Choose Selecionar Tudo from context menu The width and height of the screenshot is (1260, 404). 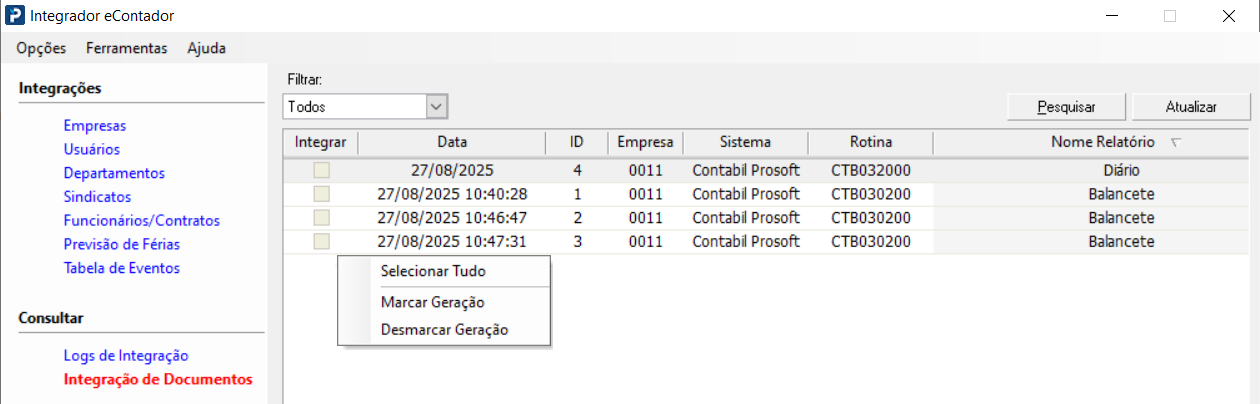click(433, 271)
